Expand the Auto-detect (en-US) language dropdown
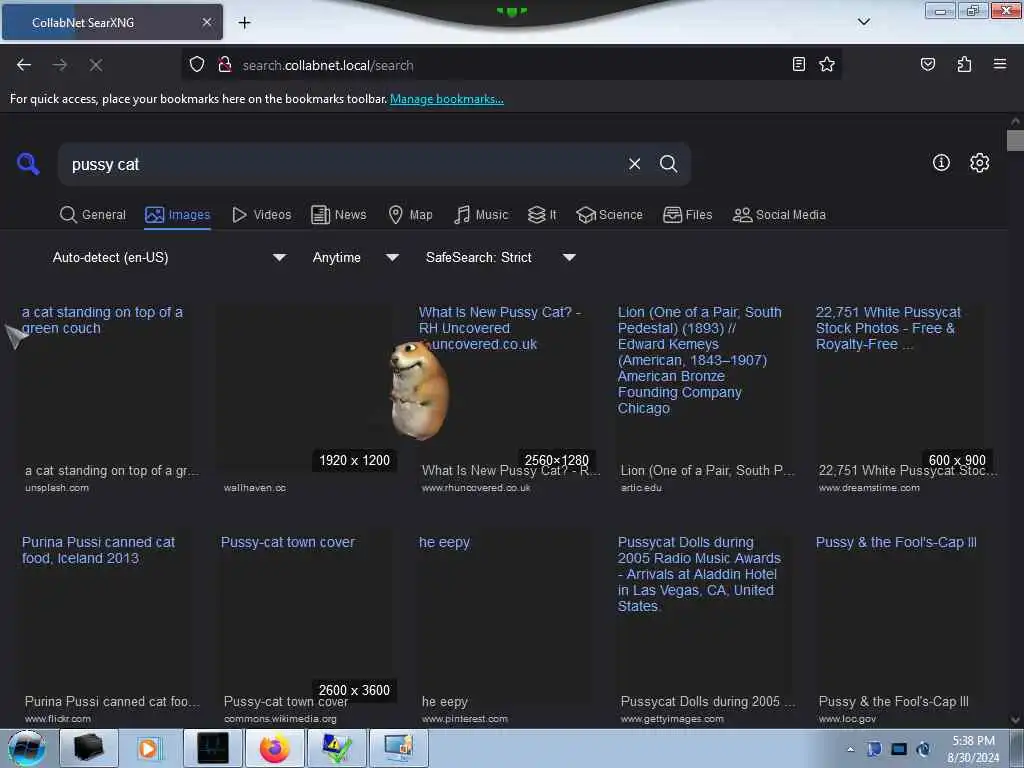The width and height of the screenshot is (1024, 768). tap(169, 257)
